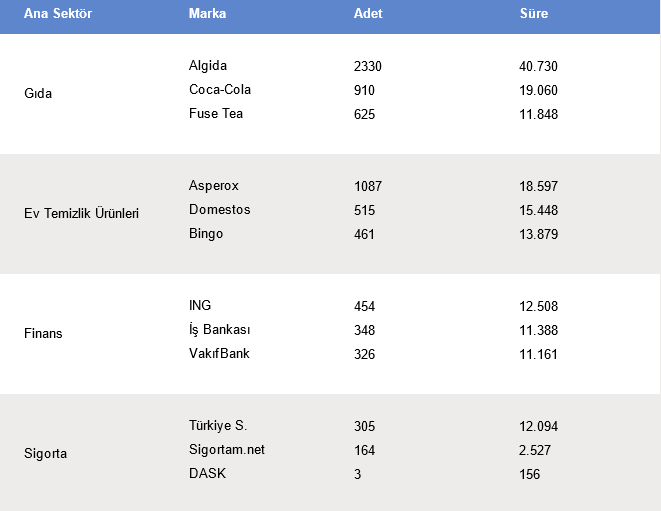Select Algida's 40.730 duration value
Image resolution: width=661 pixels, height=511 pixels.
click(538, 66)
